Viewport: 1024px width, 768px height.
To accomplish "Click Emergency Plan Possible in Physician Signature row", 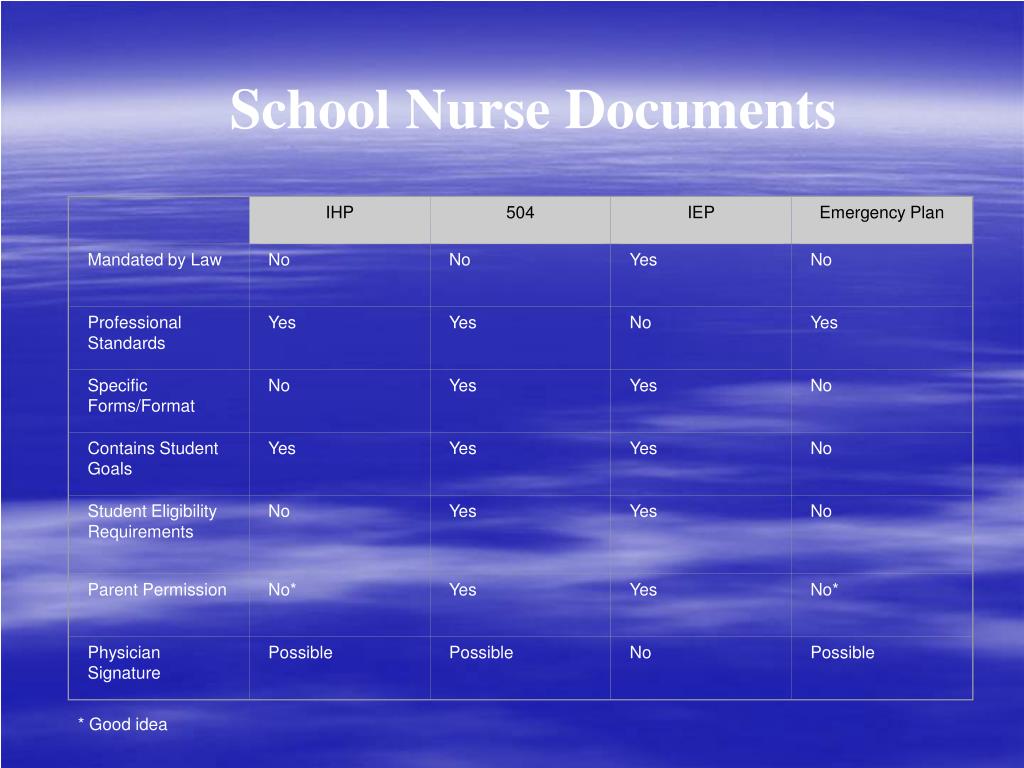I will [x=842, y=652].
